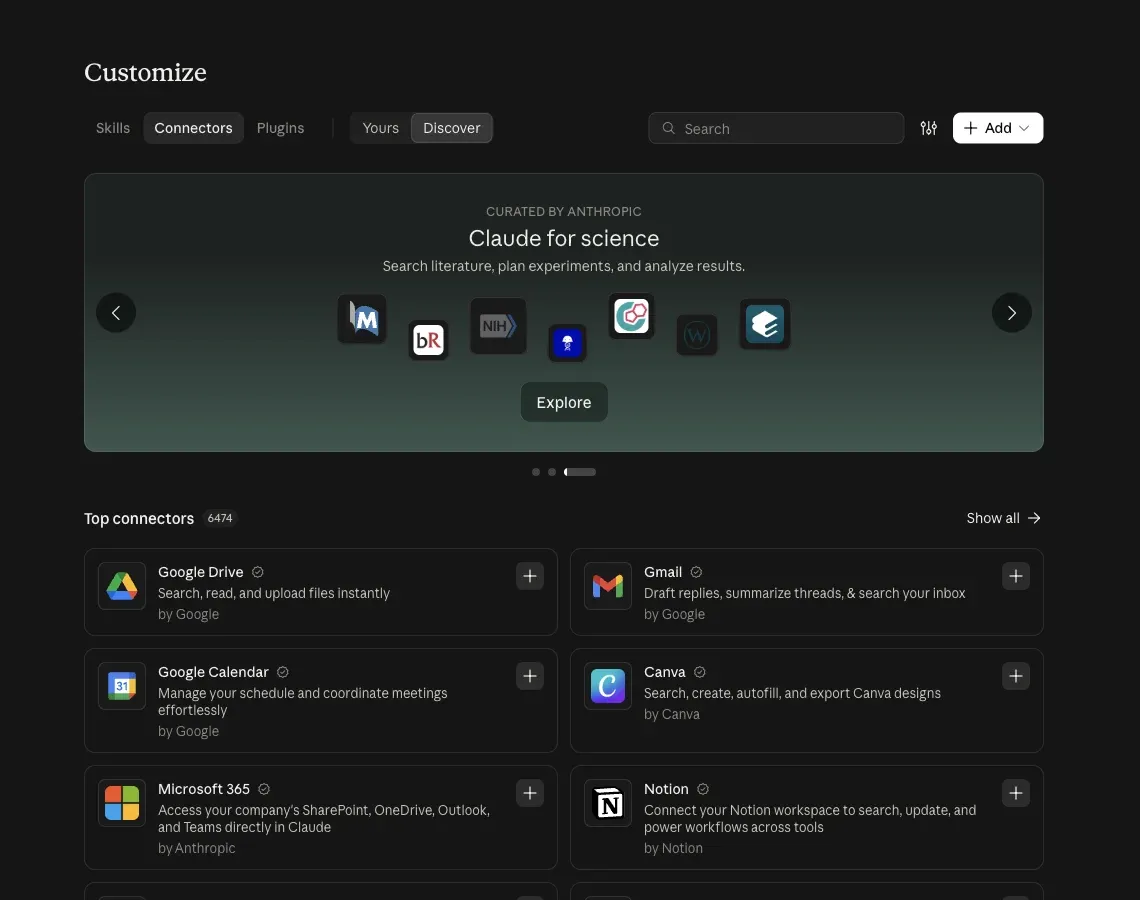Click the teal molecule connector icon

[x=631, y=316]
